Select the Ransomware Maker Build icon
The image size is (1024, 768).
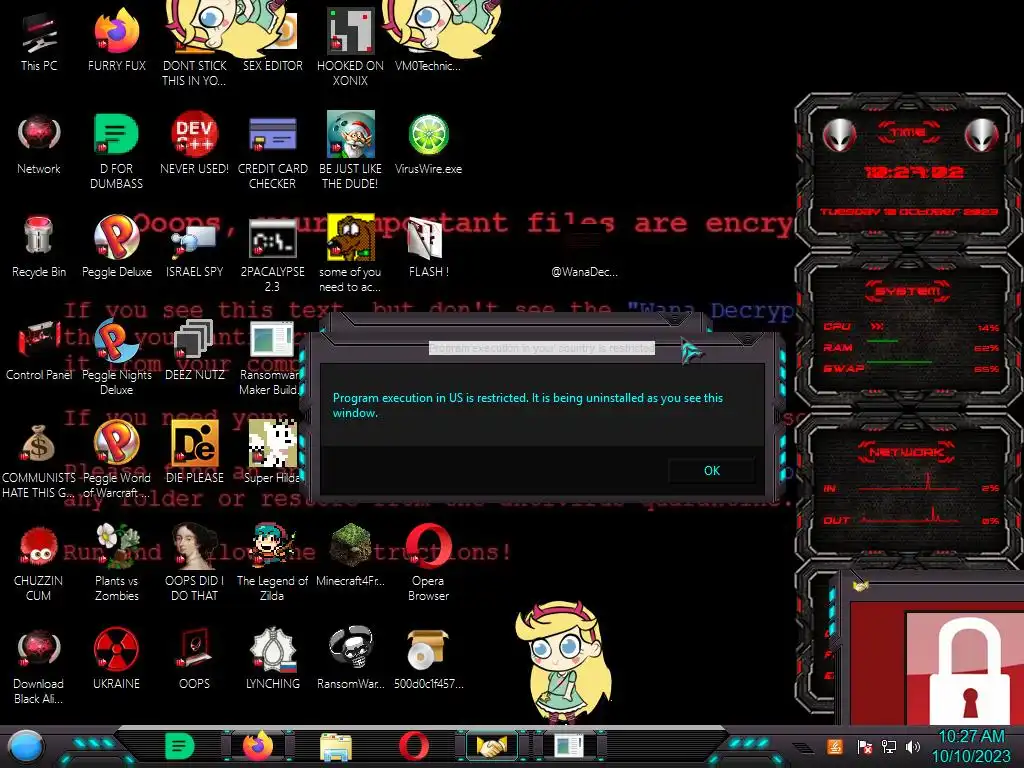tap(271, 357)
